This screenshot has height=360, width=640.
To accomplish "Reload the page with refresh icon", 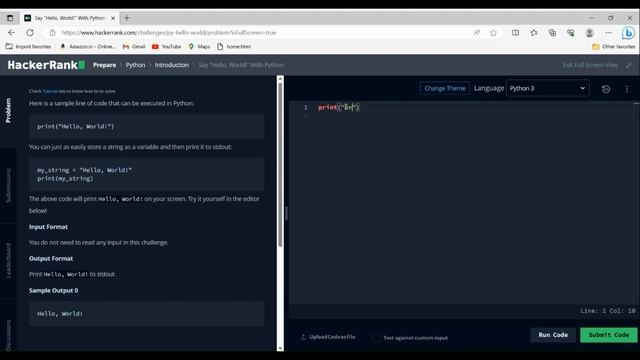I will click(30, 33).
